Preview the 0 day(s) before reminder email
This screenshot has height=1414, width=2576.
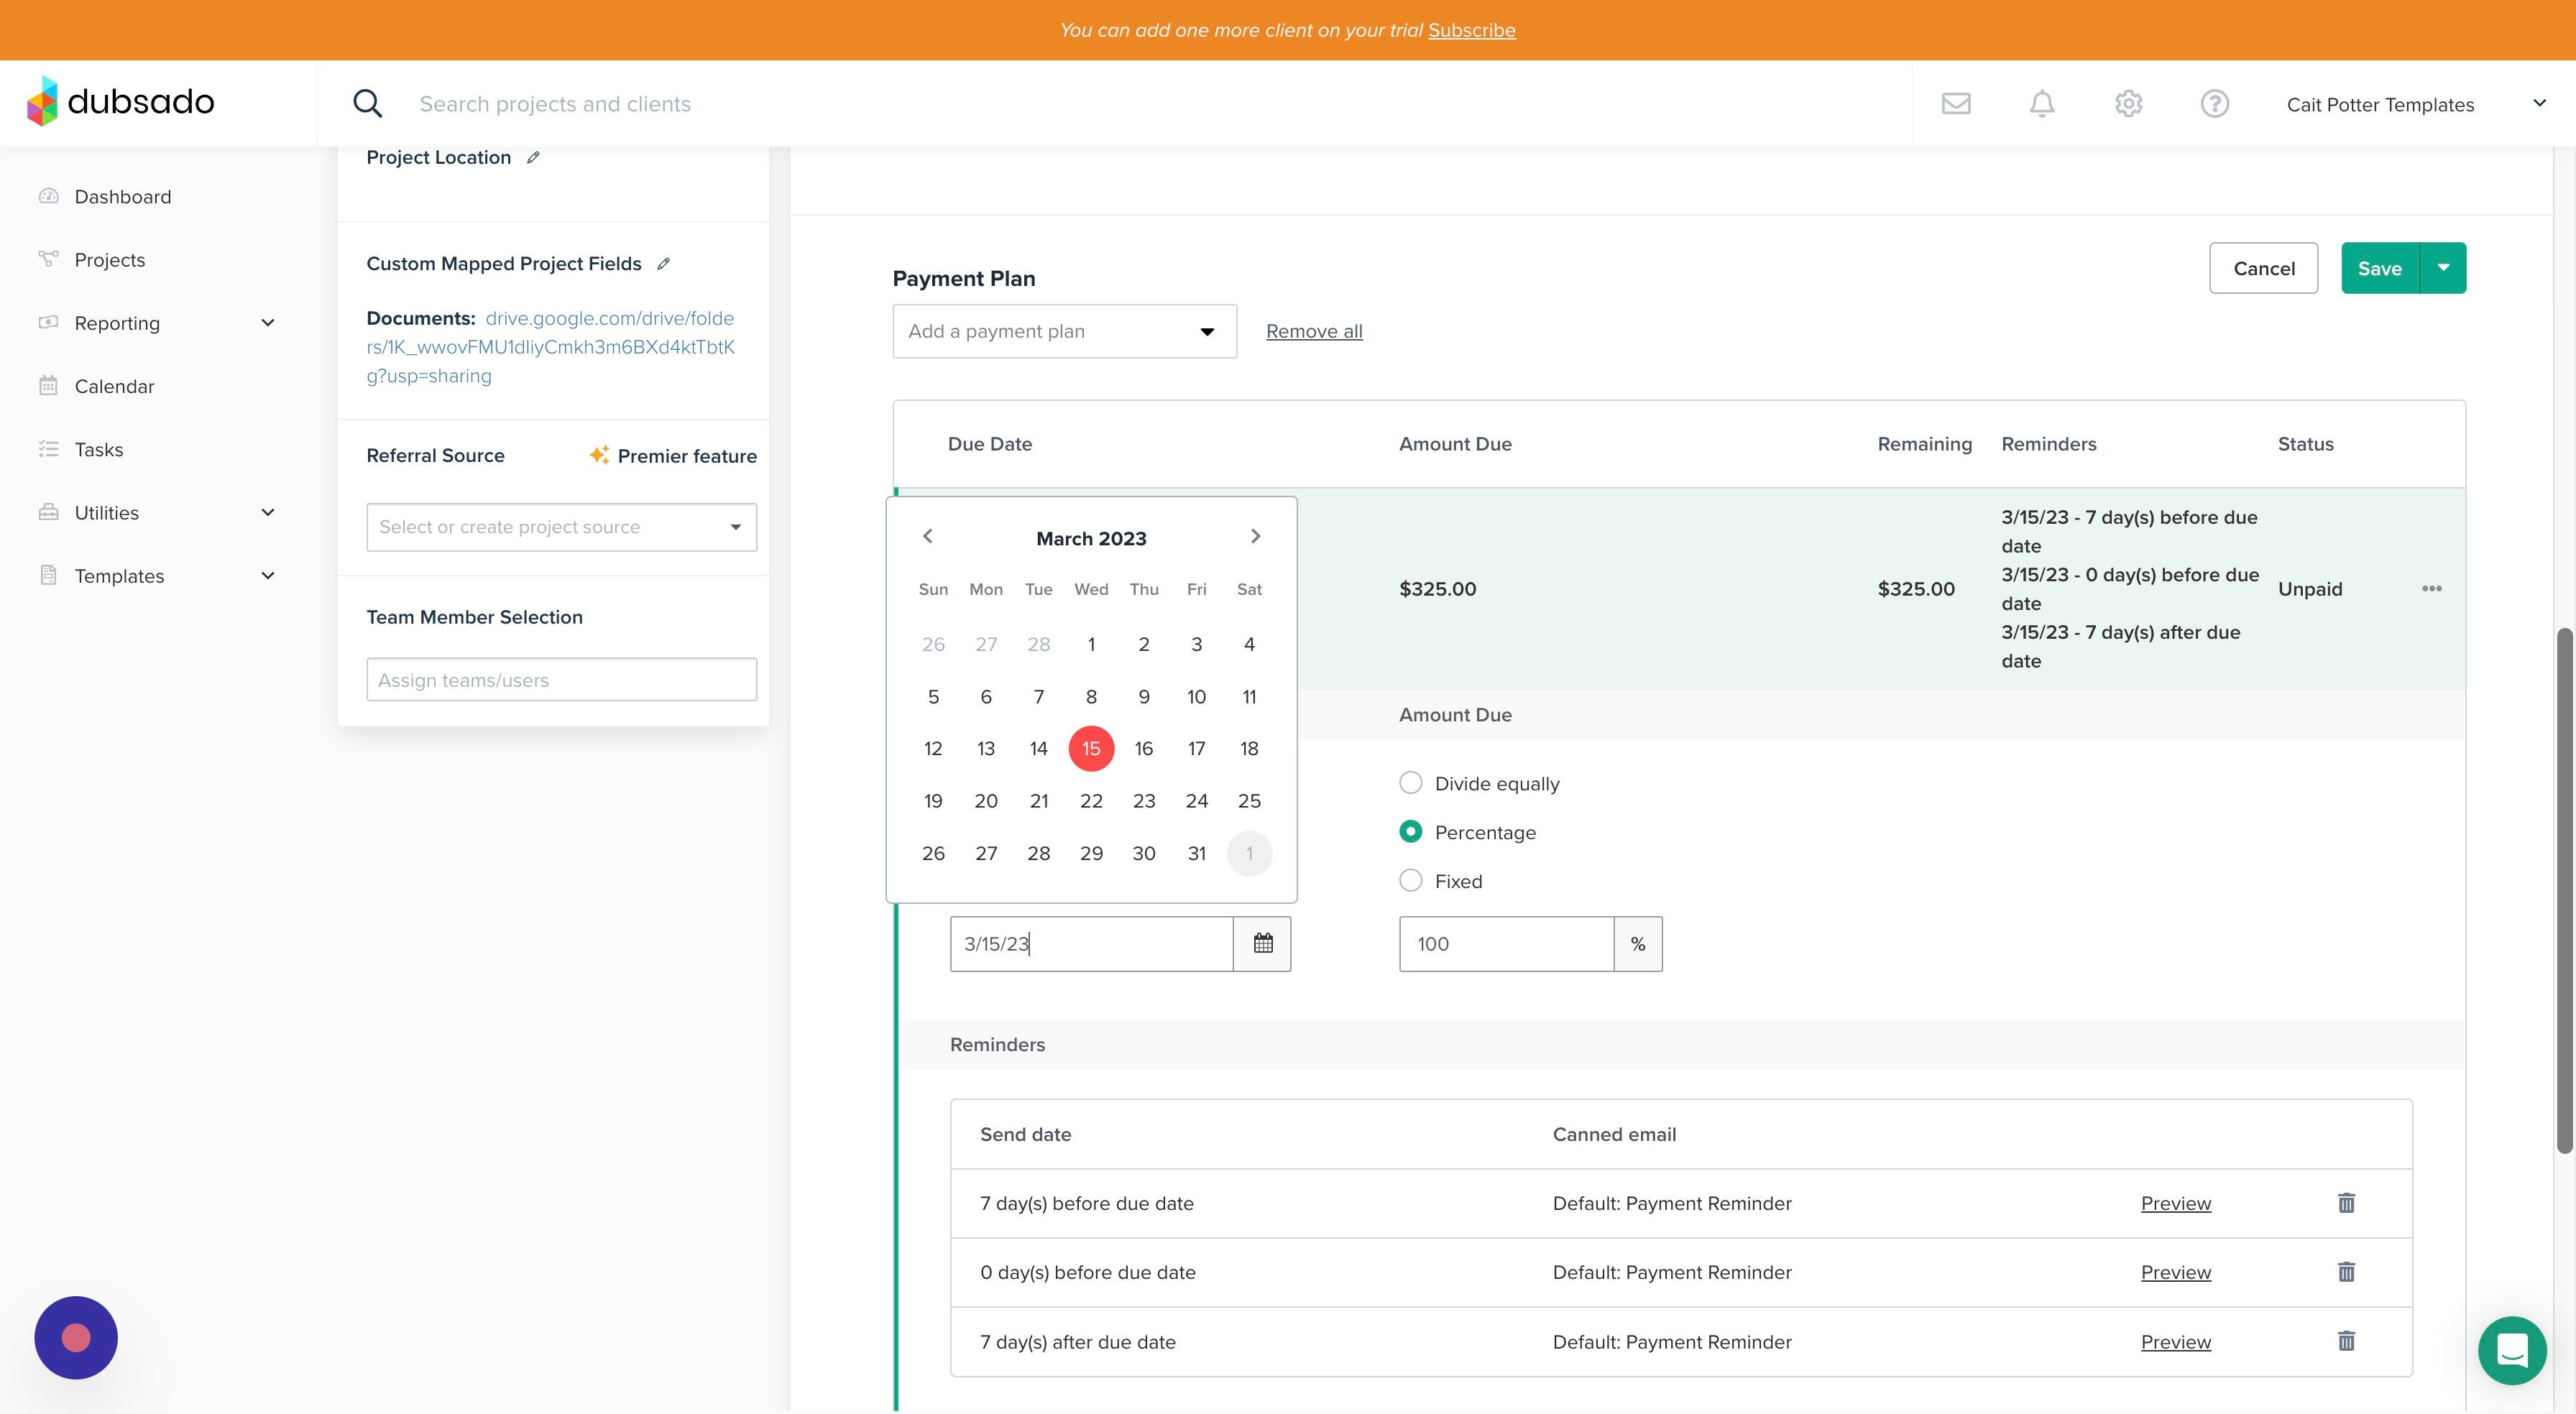point(2175,1272)
